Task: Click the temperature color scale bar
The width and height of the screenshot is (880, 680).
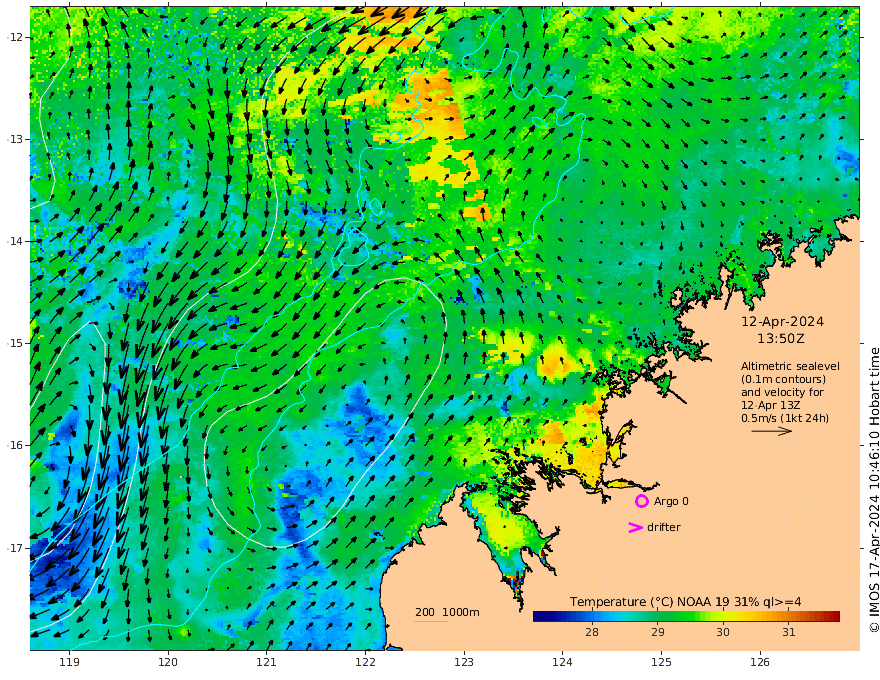Action: pos(686,616)
